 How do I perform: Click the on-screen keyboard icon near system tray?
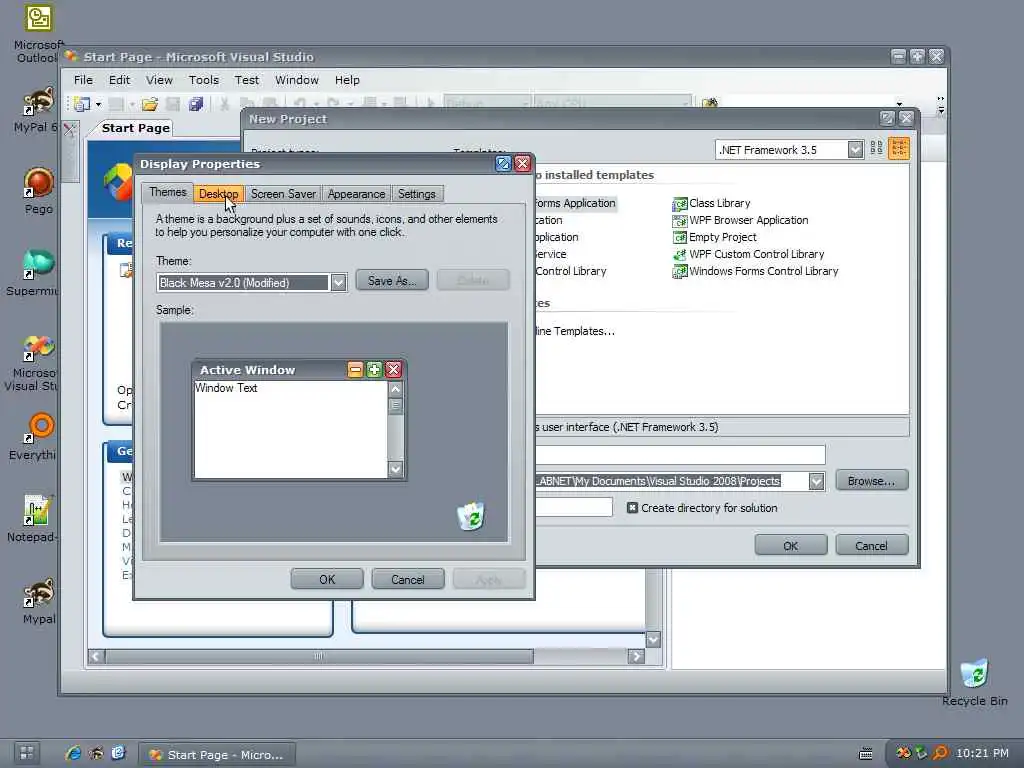pyautogui.click(x=866, y=754)
